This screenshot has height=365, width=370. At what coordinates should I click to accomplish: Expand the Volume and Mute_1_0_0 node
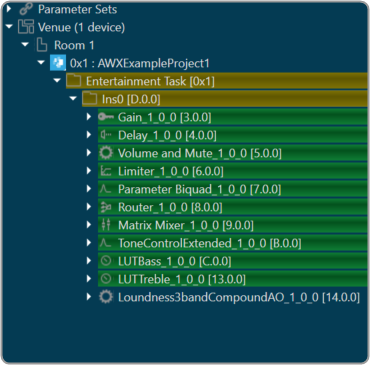pyautogui.click(x=89, y=153)
